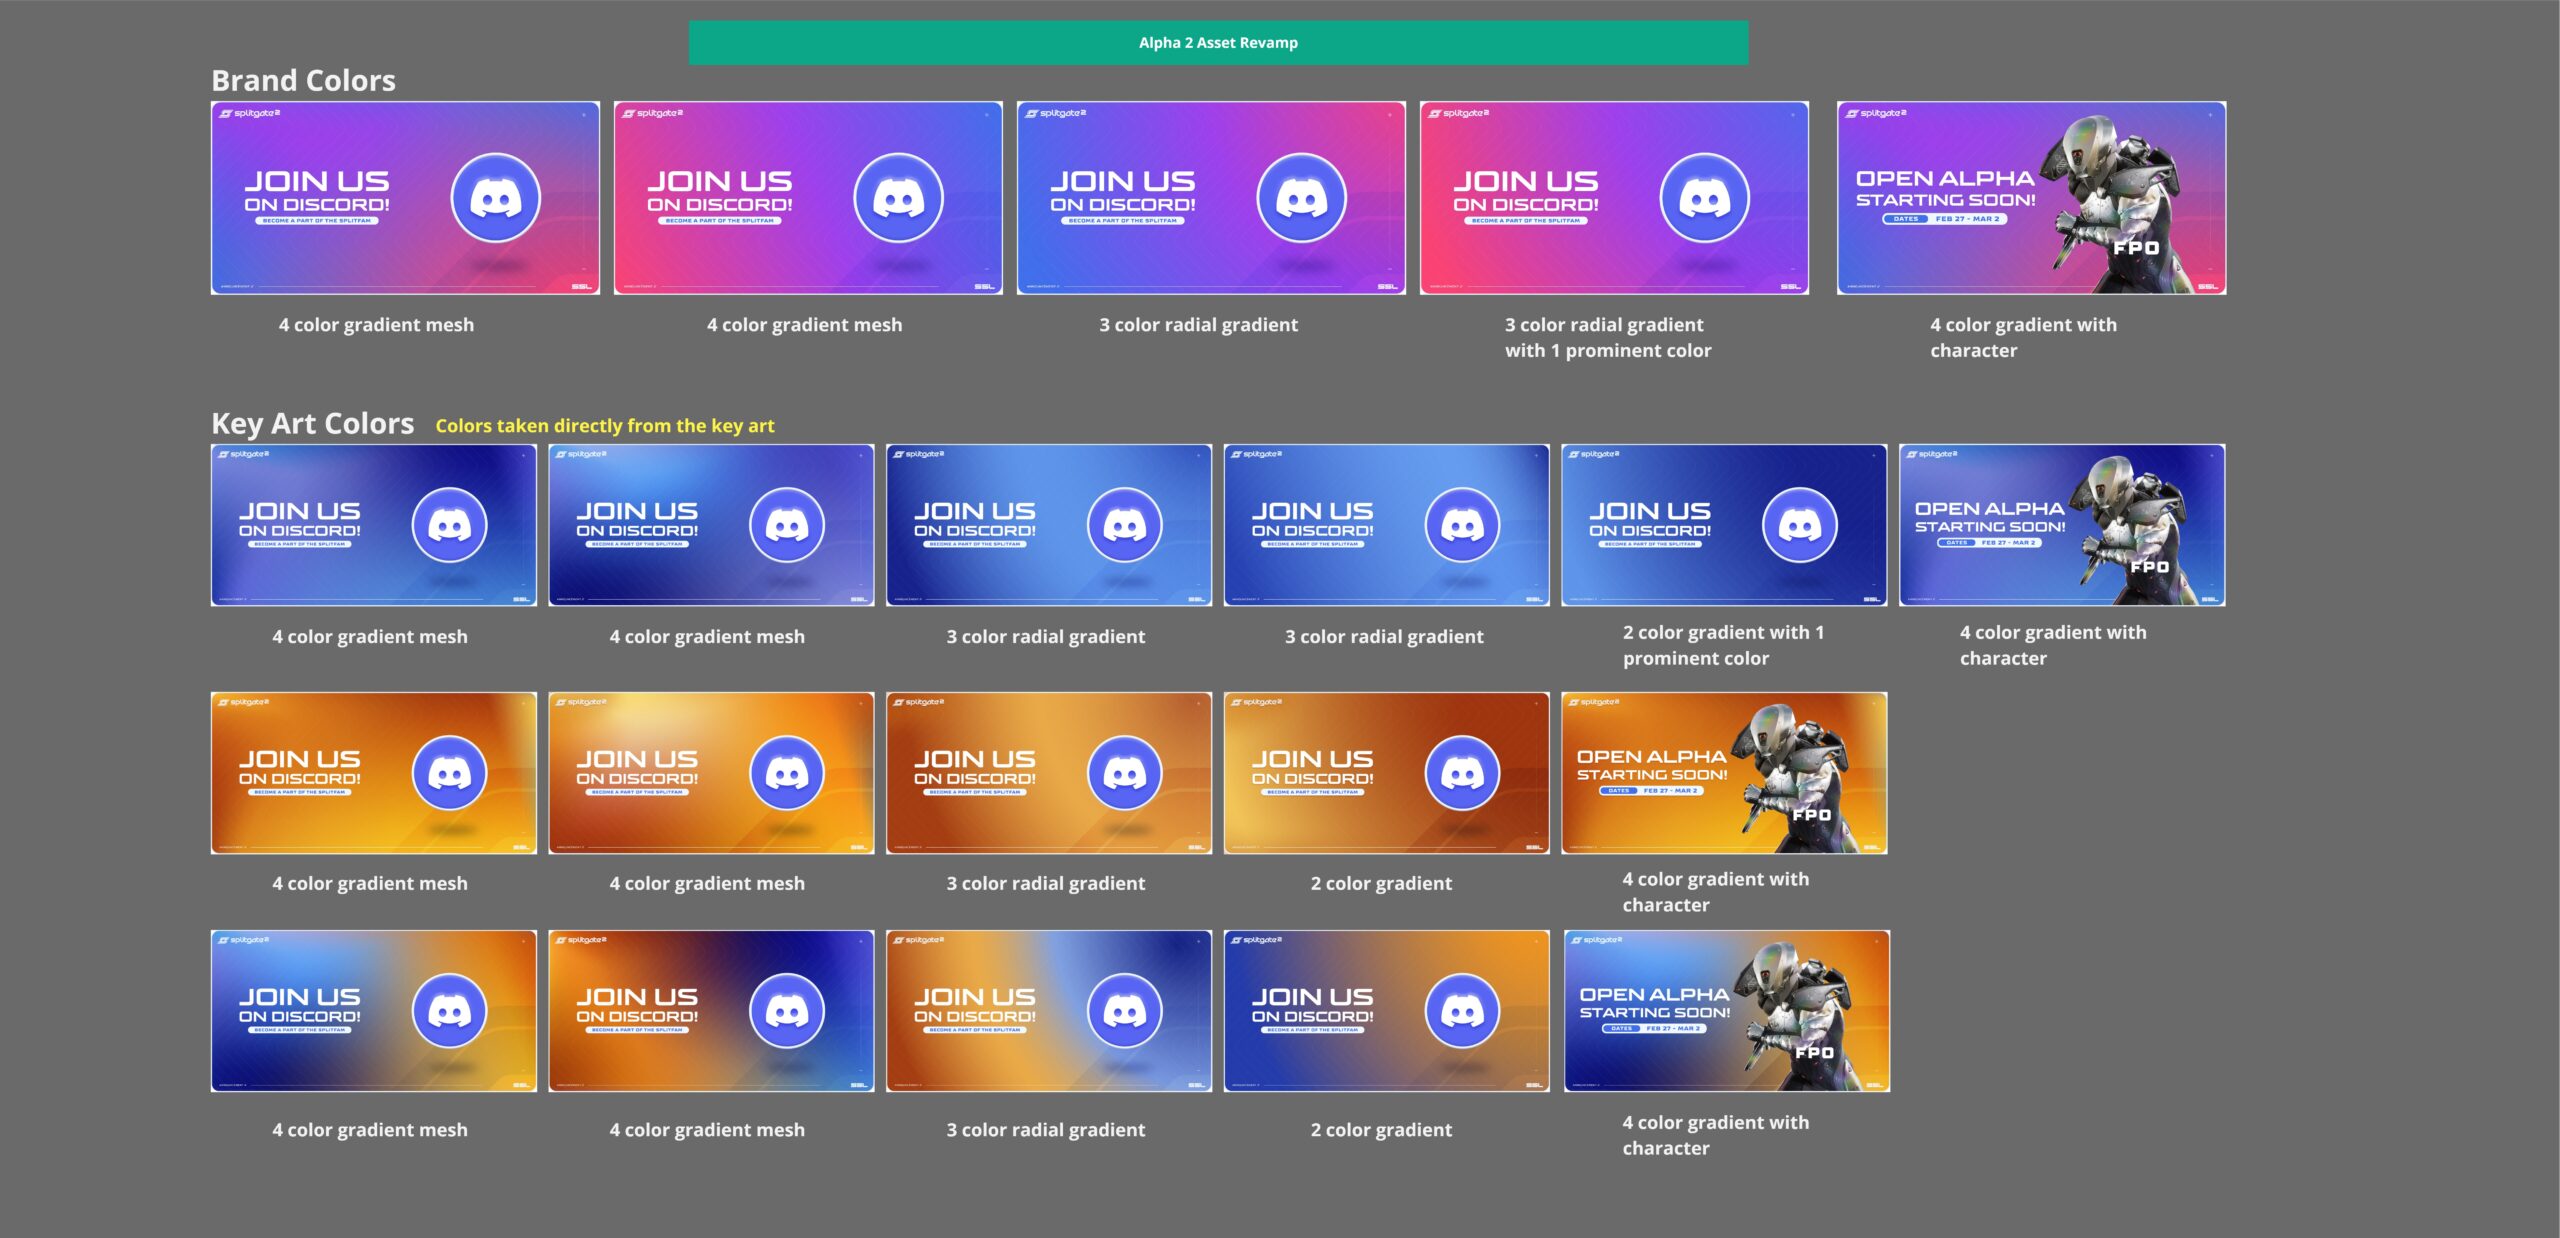The image size is (2560, 1238).
Task: Click 'OPEN ALPHA STARTING SOON!' text on all-orange banner
Action: [1651, 765]
